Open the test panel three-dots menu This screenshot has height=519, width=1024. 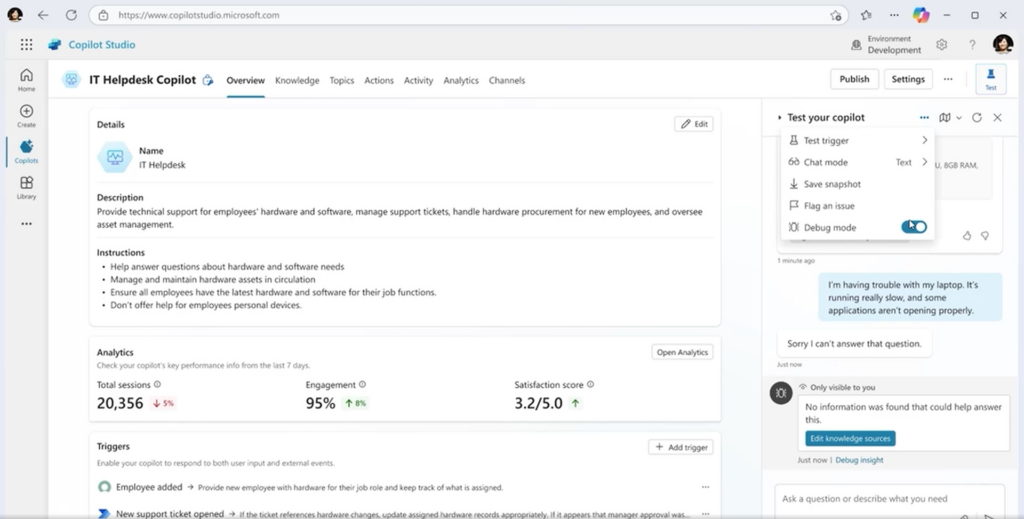[924, 118]
